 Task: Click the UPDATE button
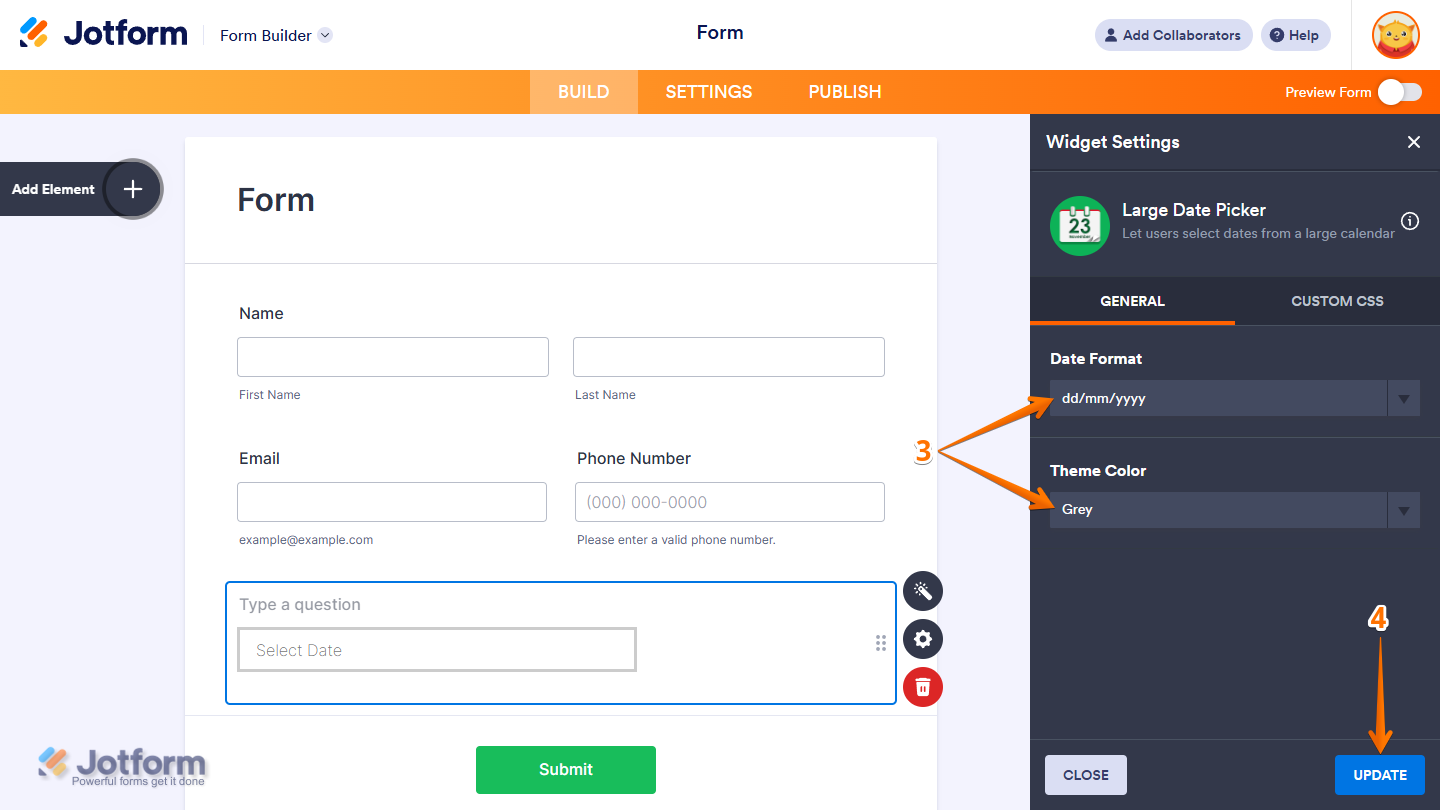[1380, 774]
